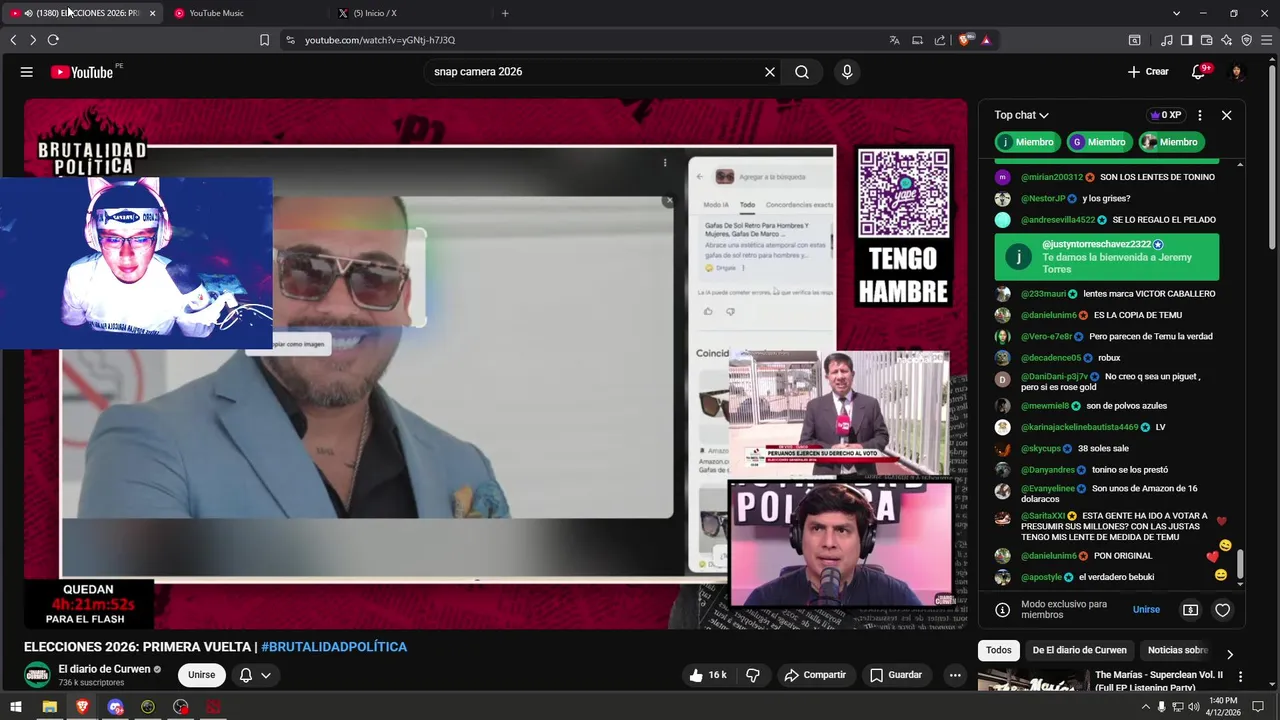Open the browser main menu icon
The width and height of the screenshot is (1280, 720).
point(1266,40)
